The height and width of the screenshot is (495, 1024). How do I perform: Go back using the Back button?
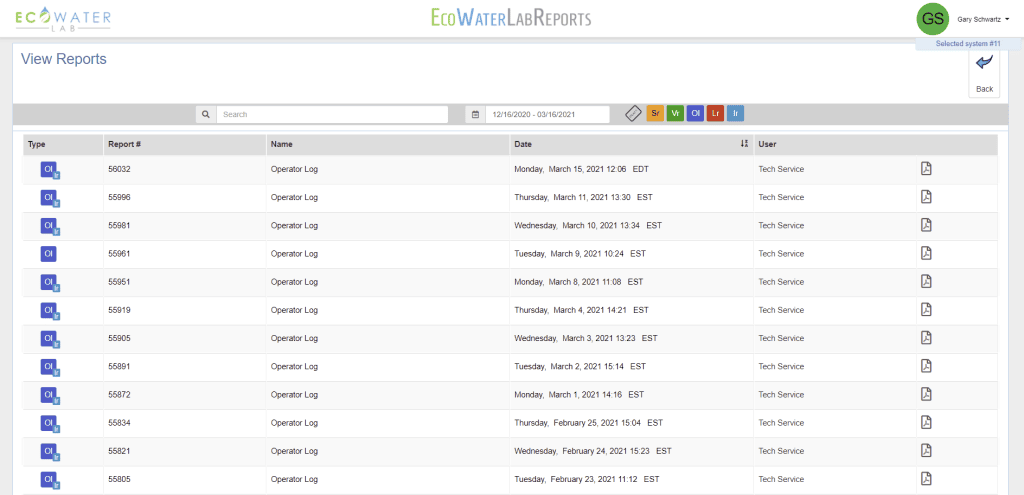point(984,74)
